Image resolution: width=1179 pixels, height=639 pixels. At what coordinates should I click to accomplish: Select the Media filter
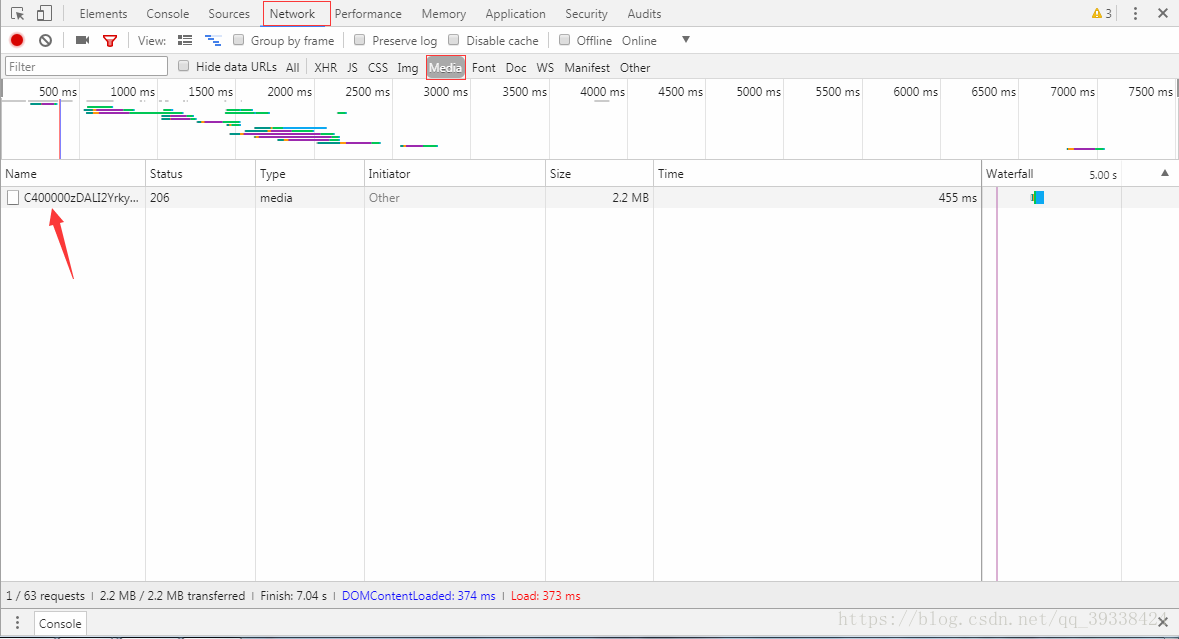tap(445, 68)
